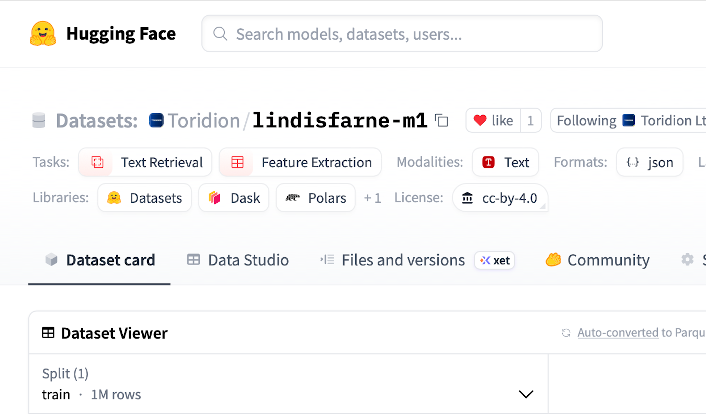Viewport: 706px width, 414px height.
Task: Select the Text modality tag
Action: [505, 162]
